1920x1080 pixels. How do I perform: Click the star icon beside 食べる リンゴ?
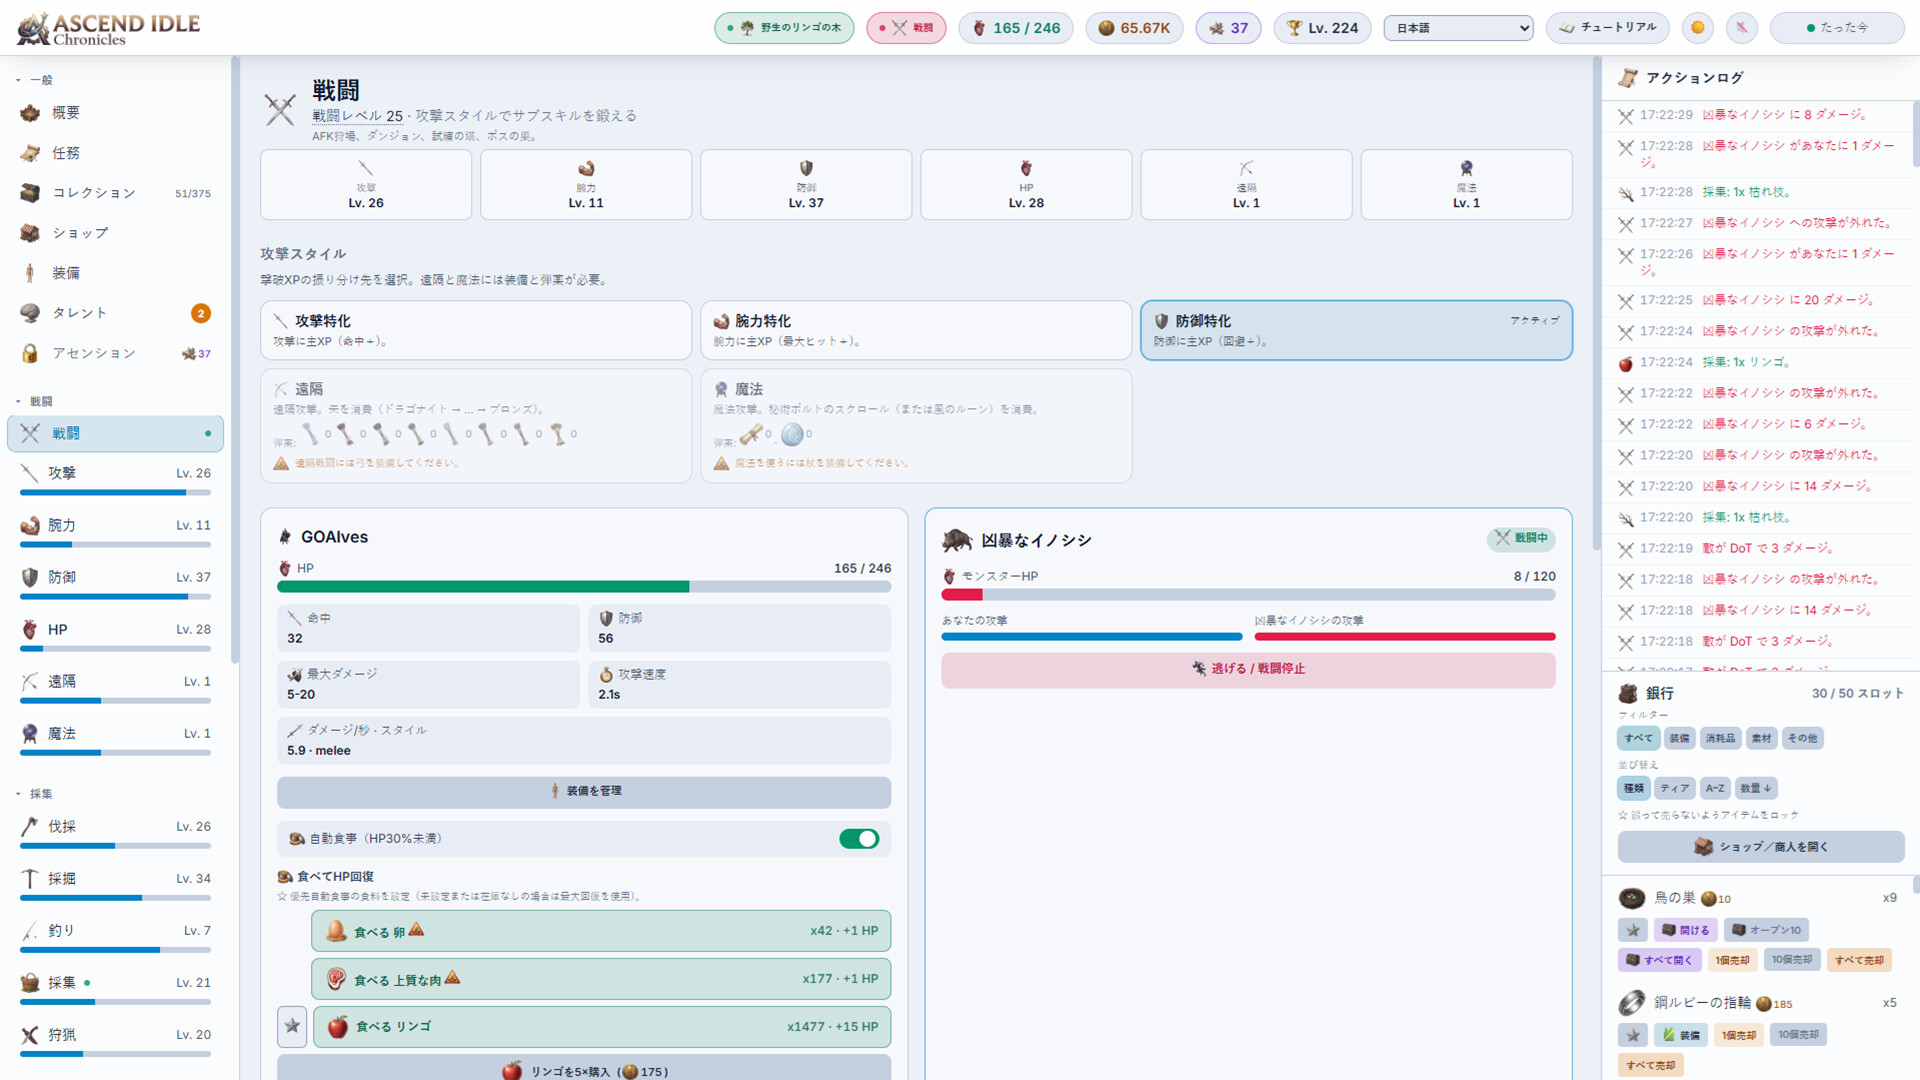tap(292, 1026)
